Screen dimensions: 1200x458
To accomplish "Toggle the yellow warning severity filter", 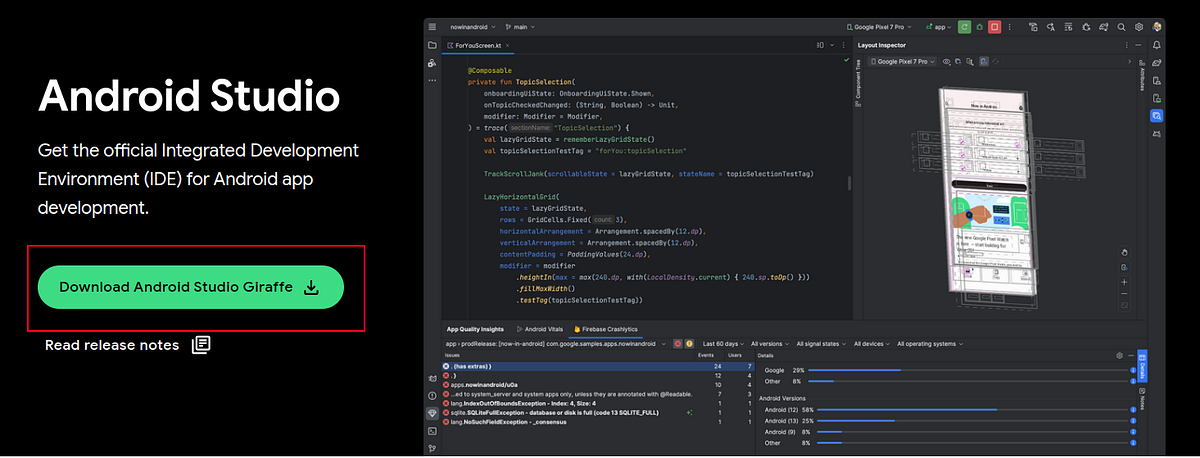I will click(689, 344).
